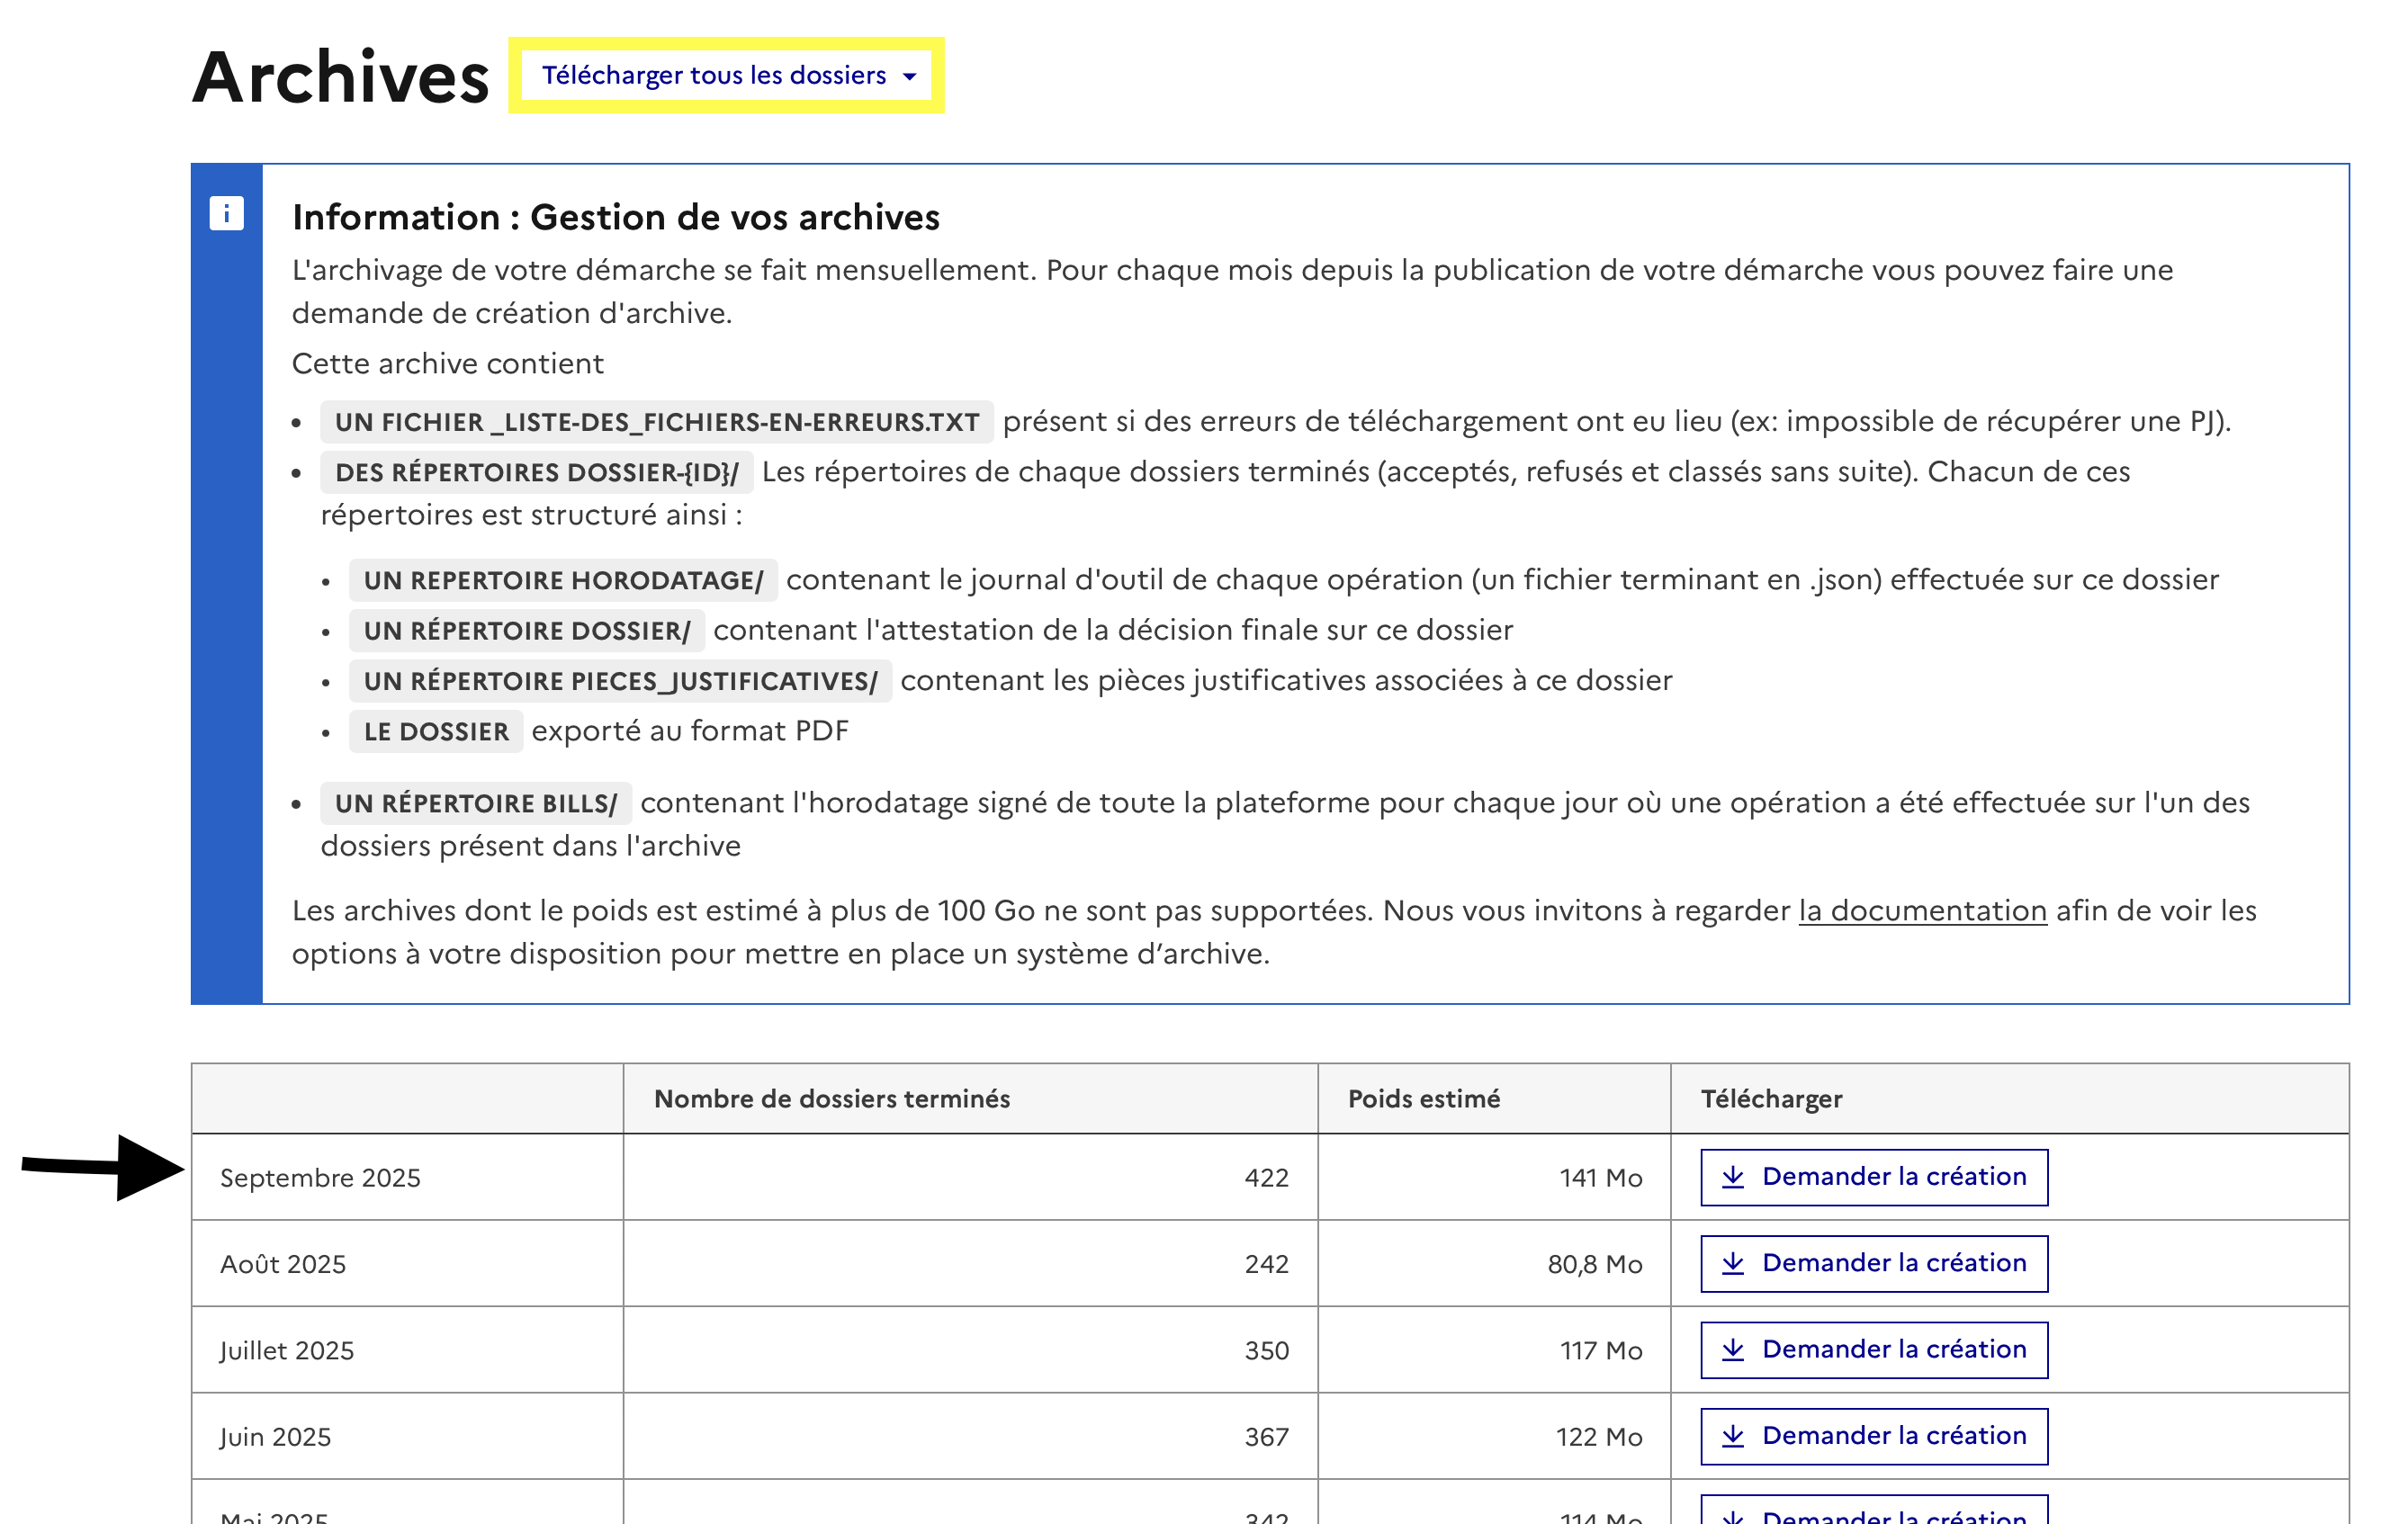
Task: Select the 'Septembre 2025' row label
Action: (320, 1177)
